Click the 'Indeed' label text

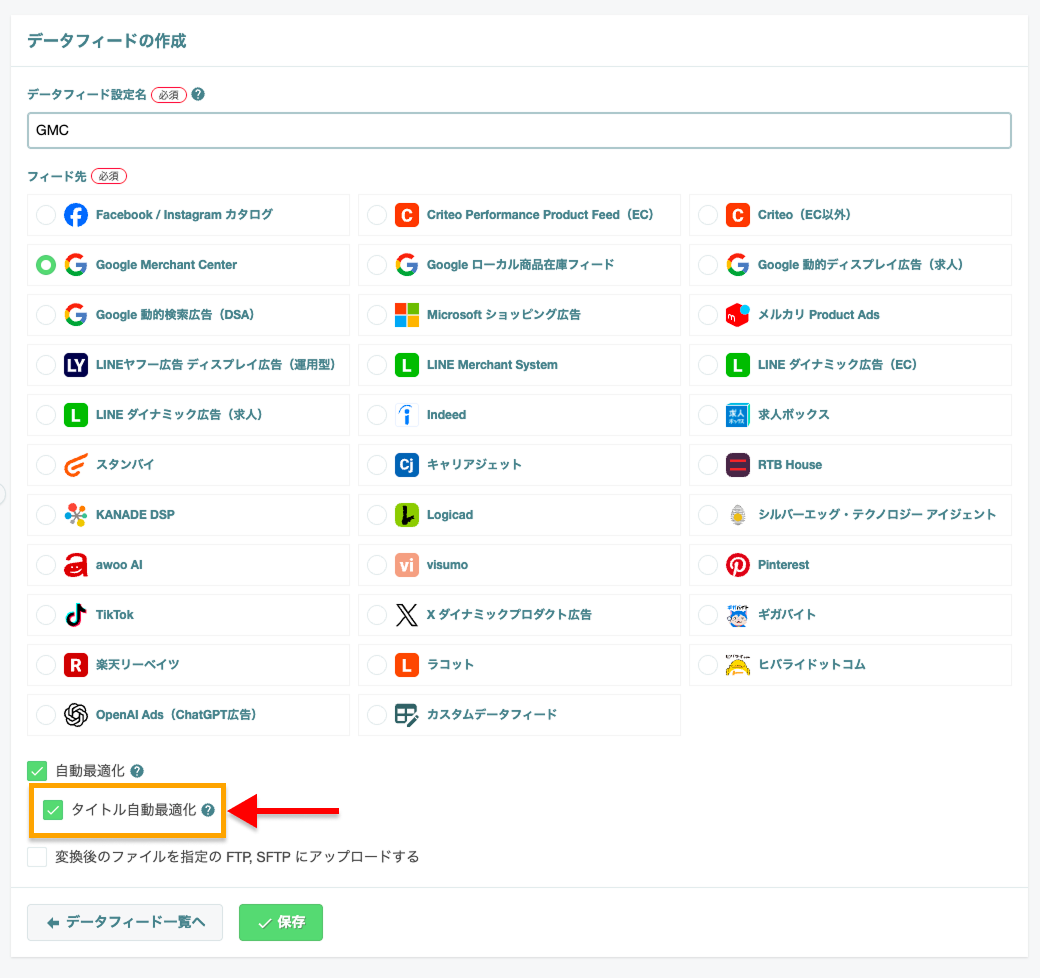[446, 415]
